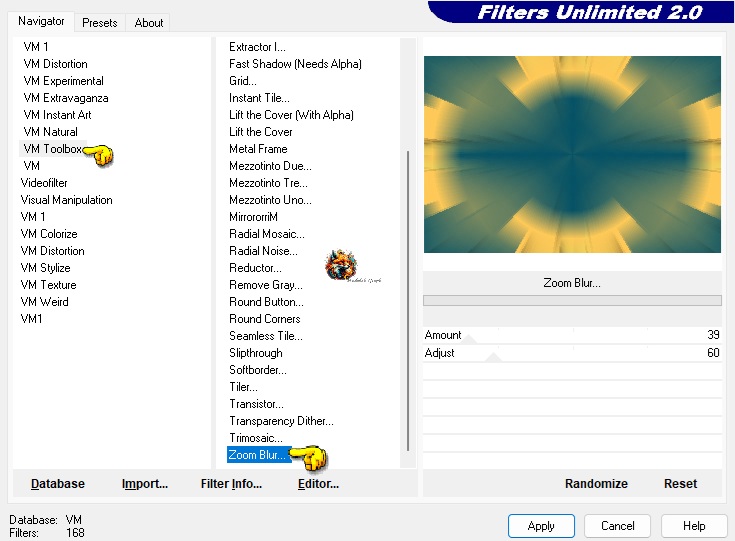
Task: Select Round Button... filter
Action: tap(266, 301)
